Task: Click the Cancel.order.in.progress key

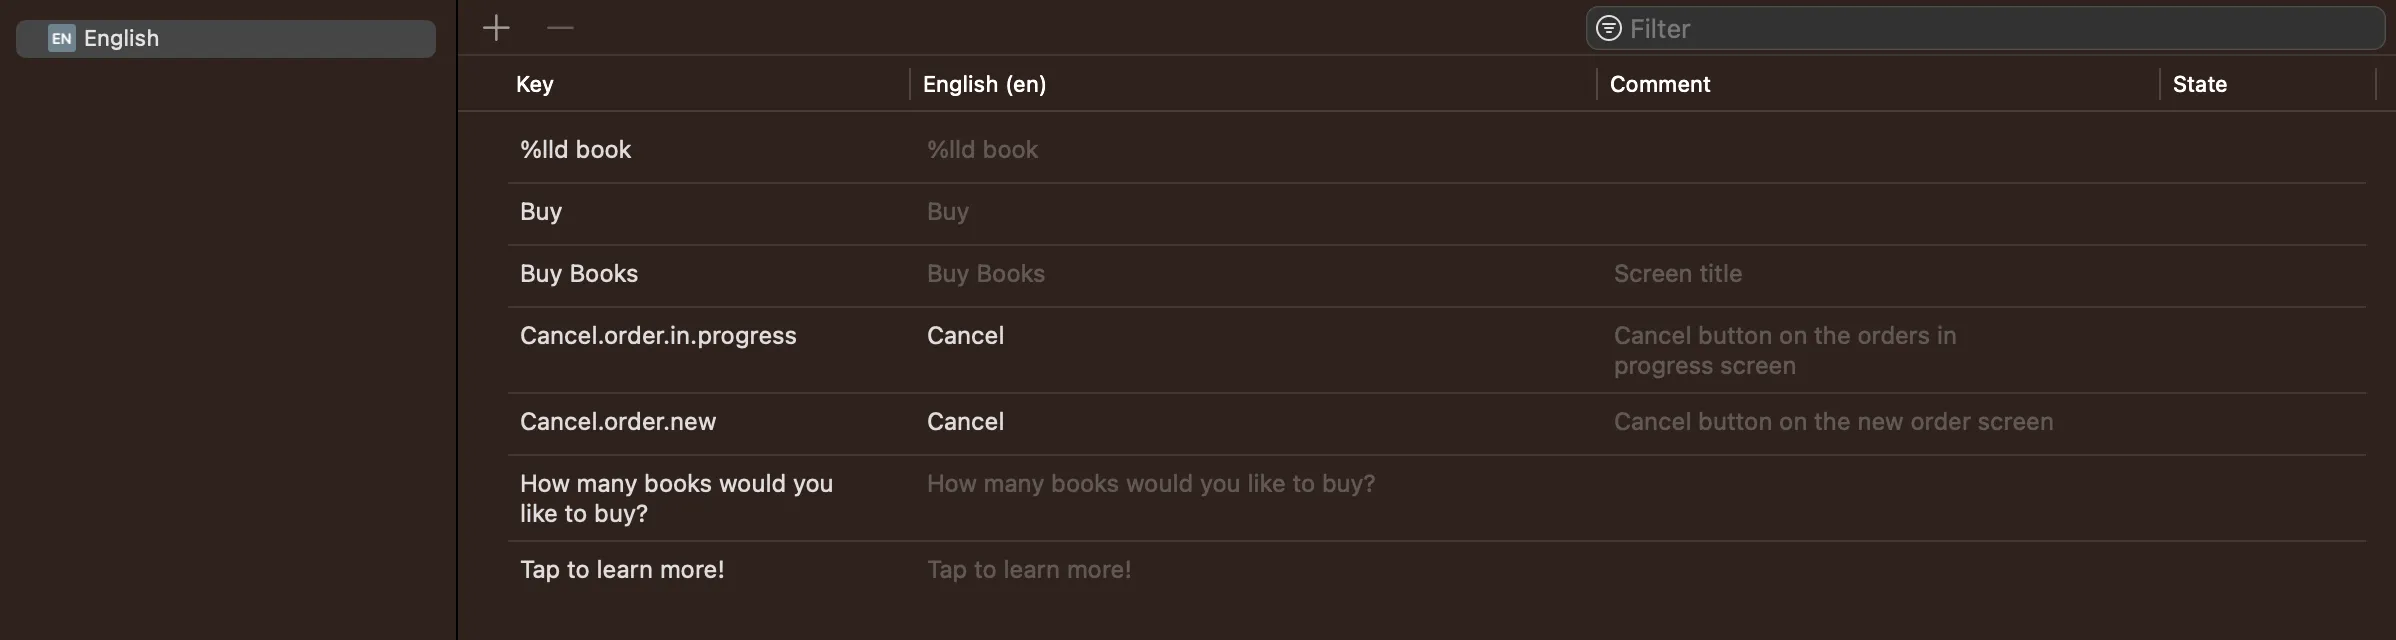Action: pos(658,336)
